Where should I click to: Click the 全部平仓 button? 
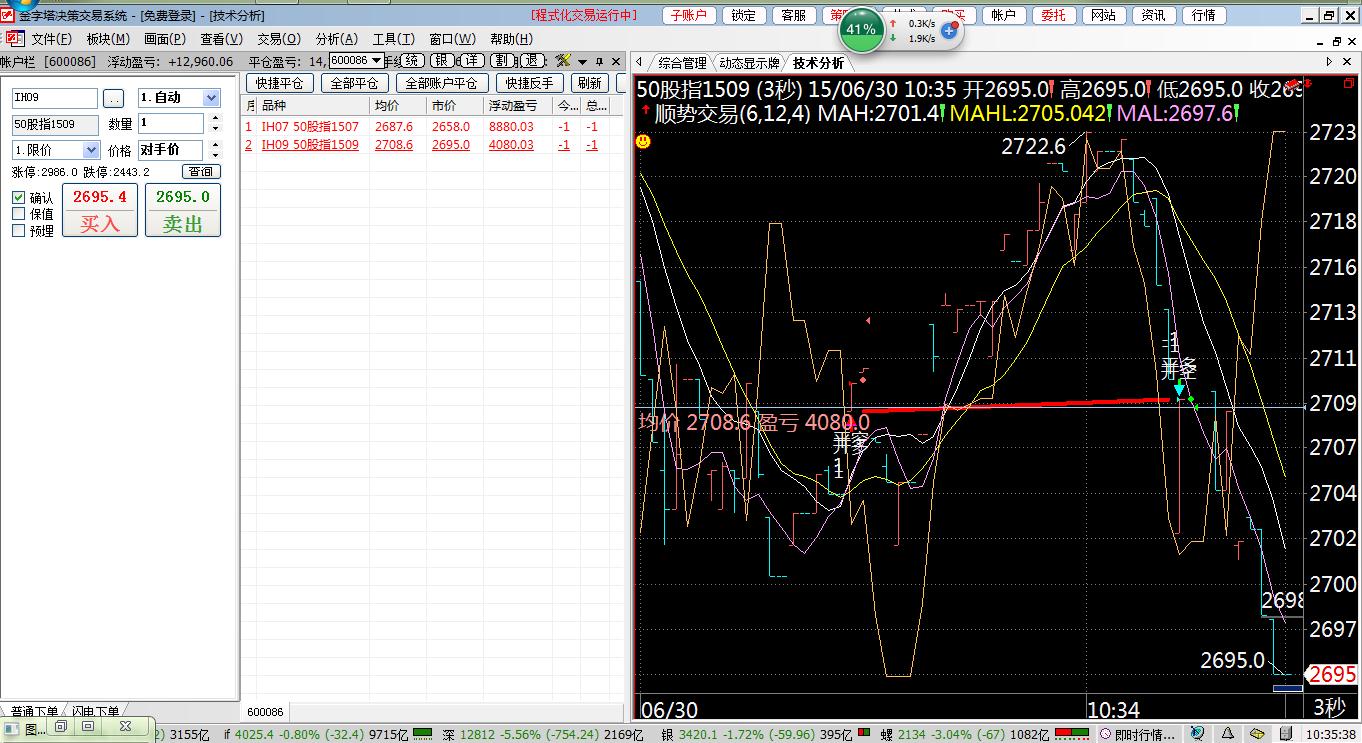pyautogui.click(x=354, y=83)
